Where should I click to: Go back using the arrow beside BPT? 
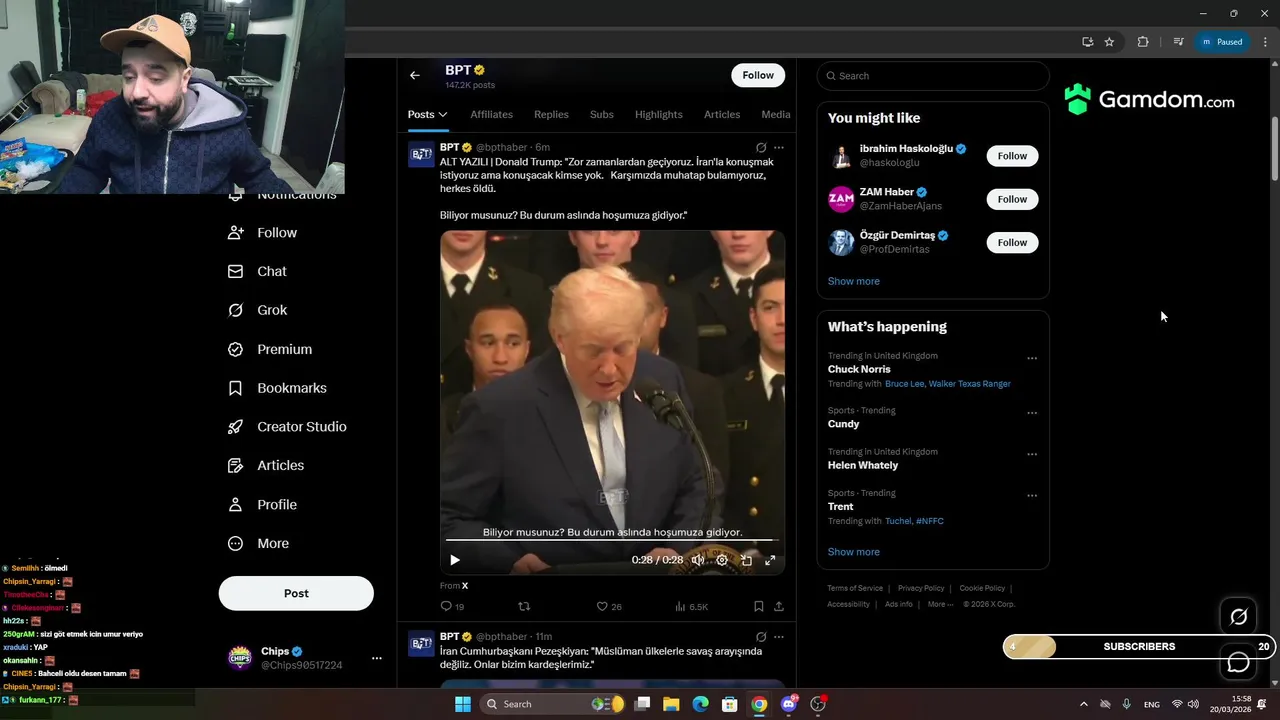(414, 75)
